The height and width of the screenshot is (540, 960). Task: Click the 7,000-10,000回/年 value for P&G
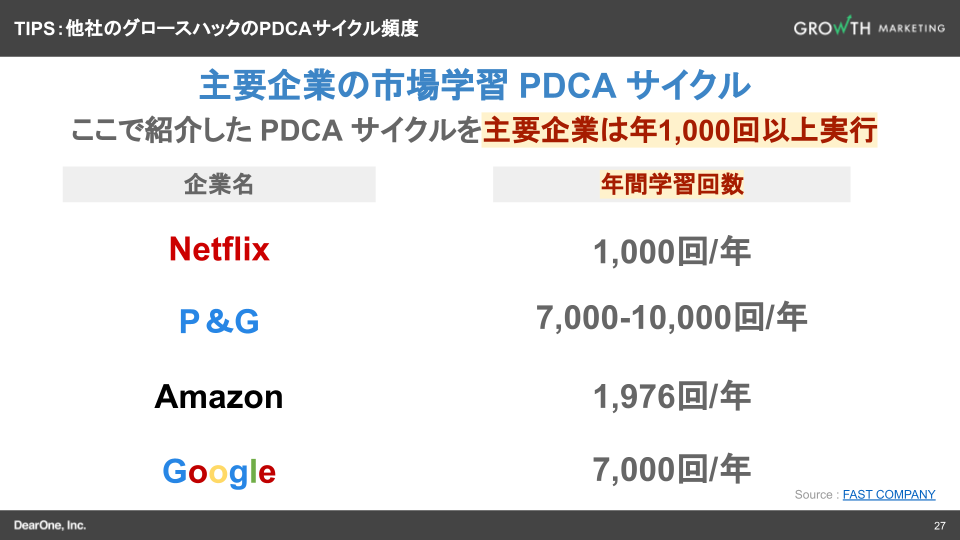(x=671, y=318)
